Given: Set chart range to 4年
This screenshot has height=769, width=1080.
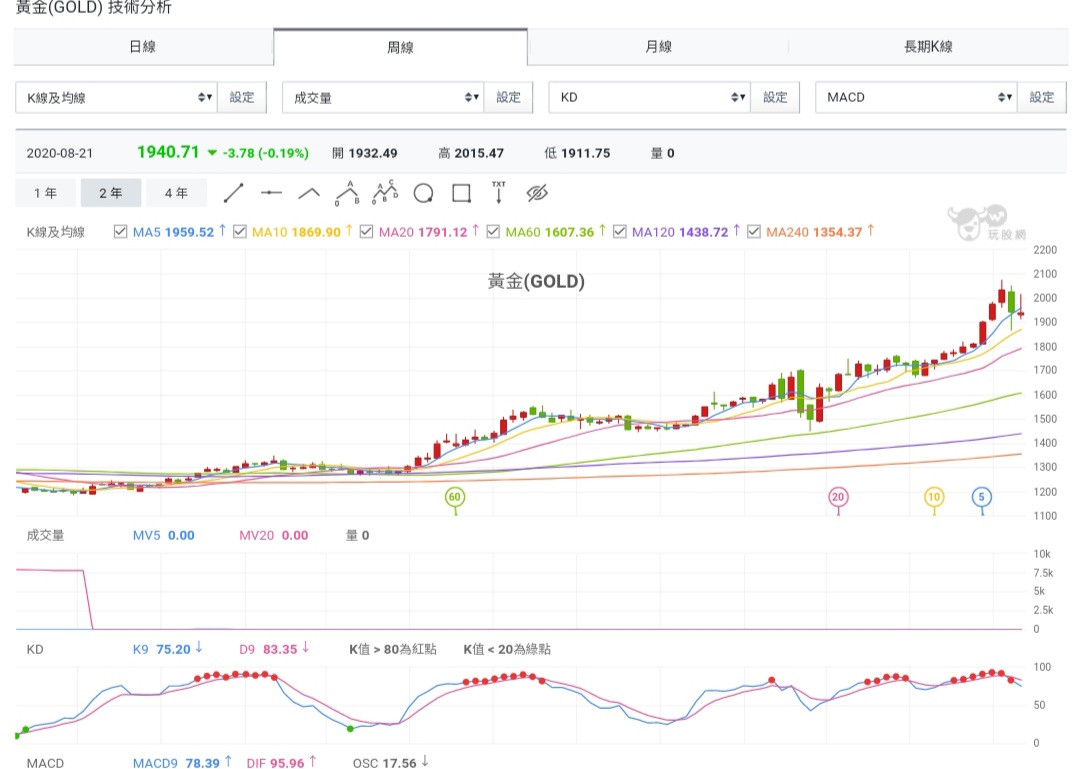Looking at the screenshot, I should [176, 193].
